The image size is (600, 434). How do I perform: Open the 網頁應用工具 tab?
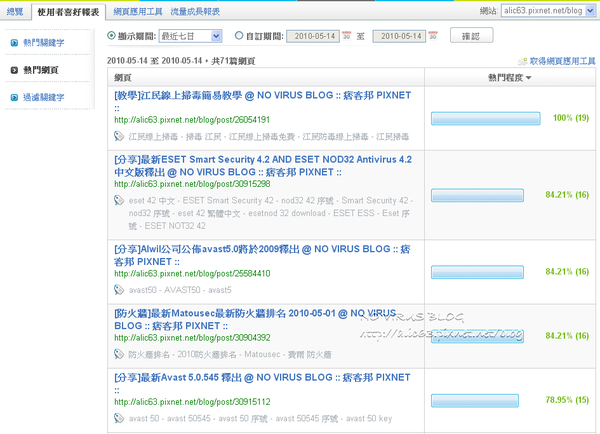[138, 11]
